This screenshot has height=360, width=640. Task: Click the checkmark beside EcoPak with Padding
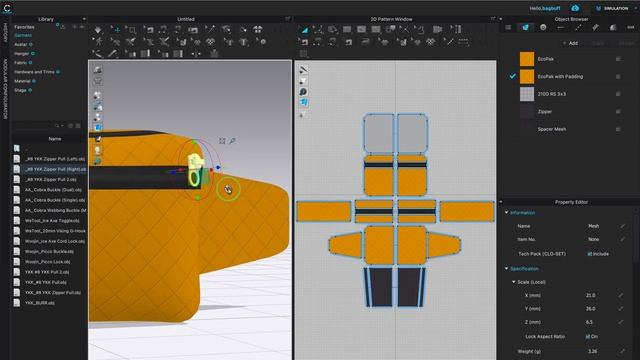[x=512, y=76]
